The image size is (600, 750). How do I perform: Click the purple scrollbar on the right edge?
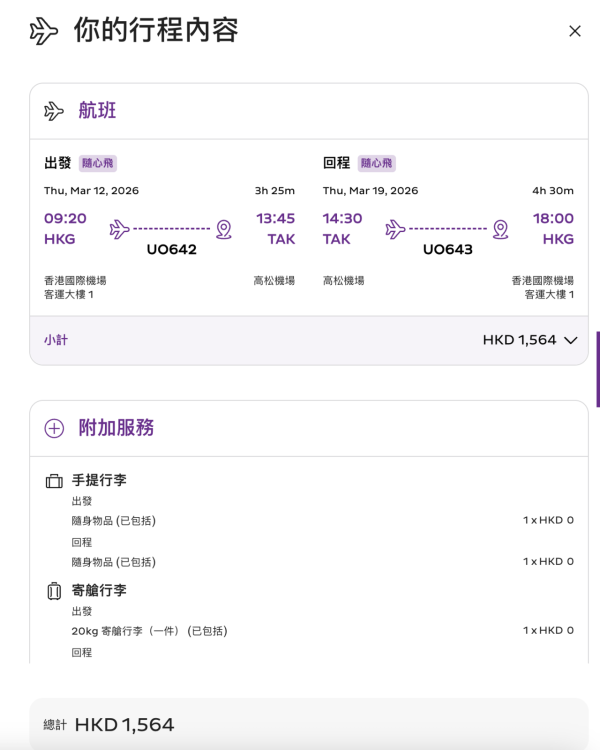pos(597,368)
